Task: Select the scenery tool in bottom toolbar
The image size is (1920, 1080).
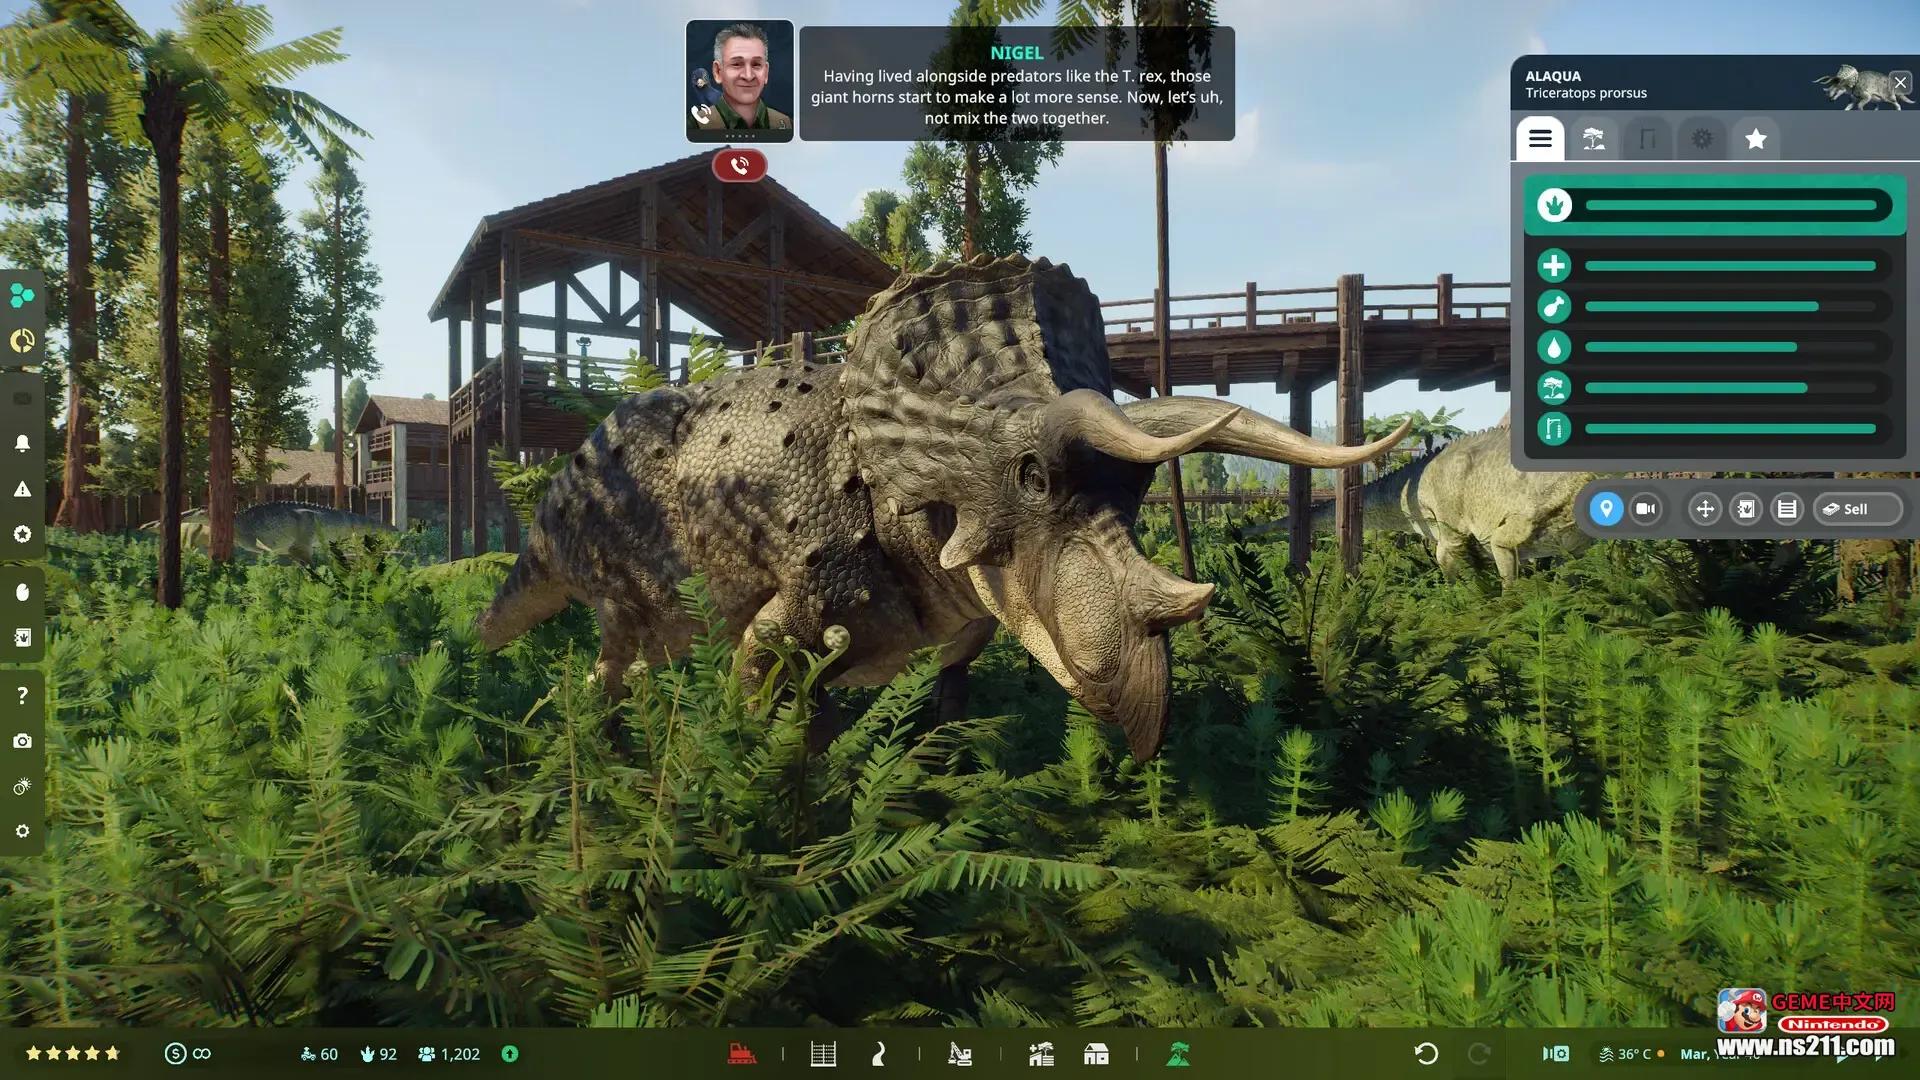Action: [x=1041, y=1053]
